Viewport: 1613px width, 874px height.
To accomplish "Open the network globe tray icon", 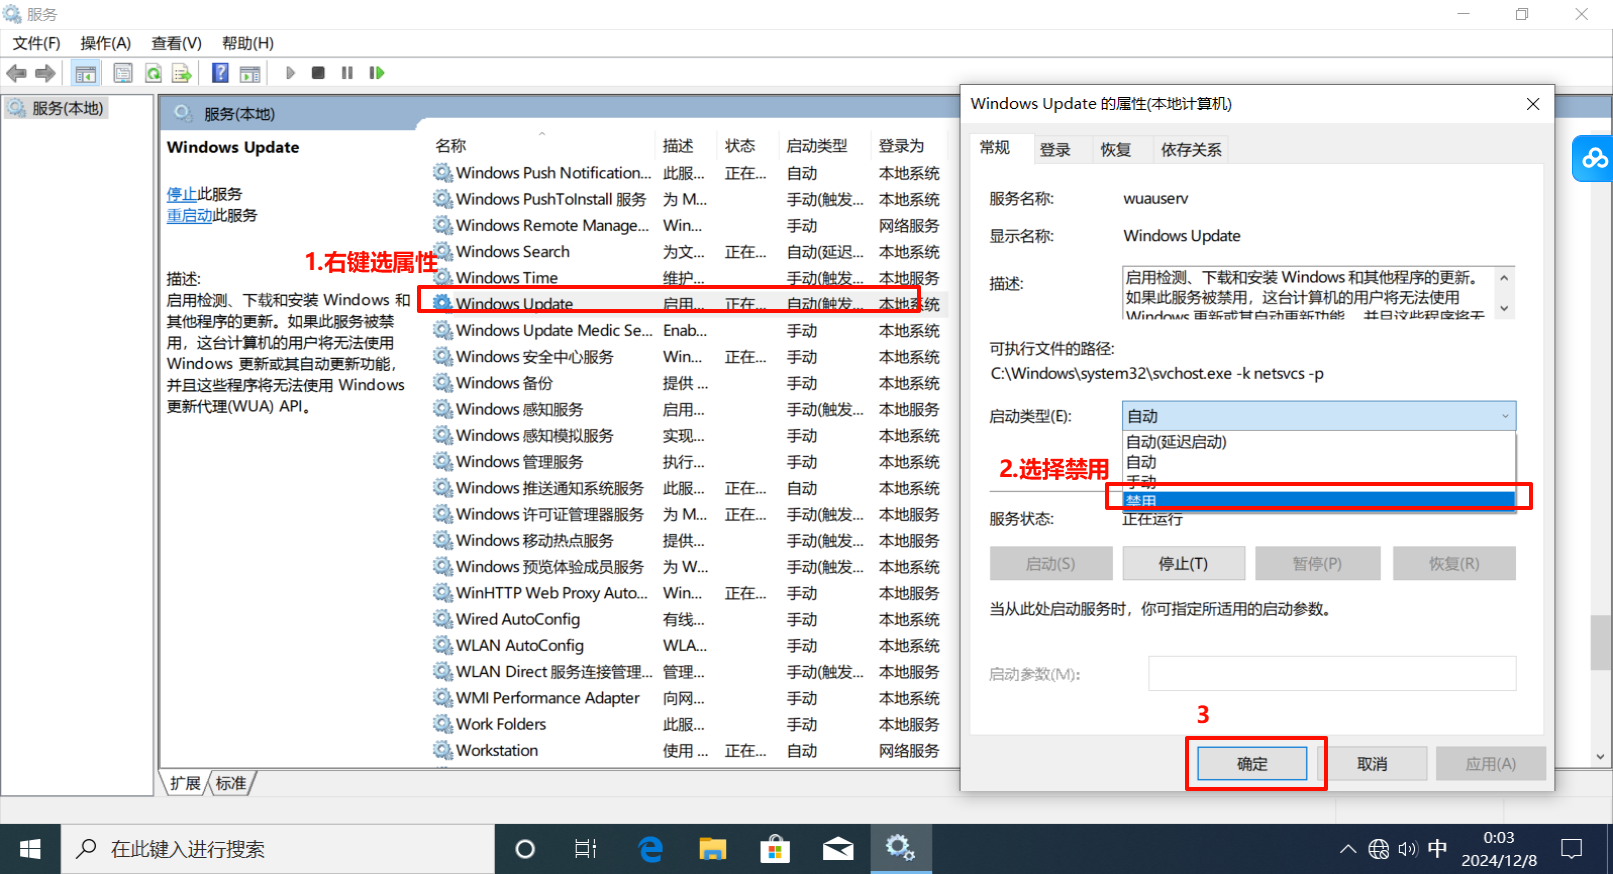I will point(1379,849).
